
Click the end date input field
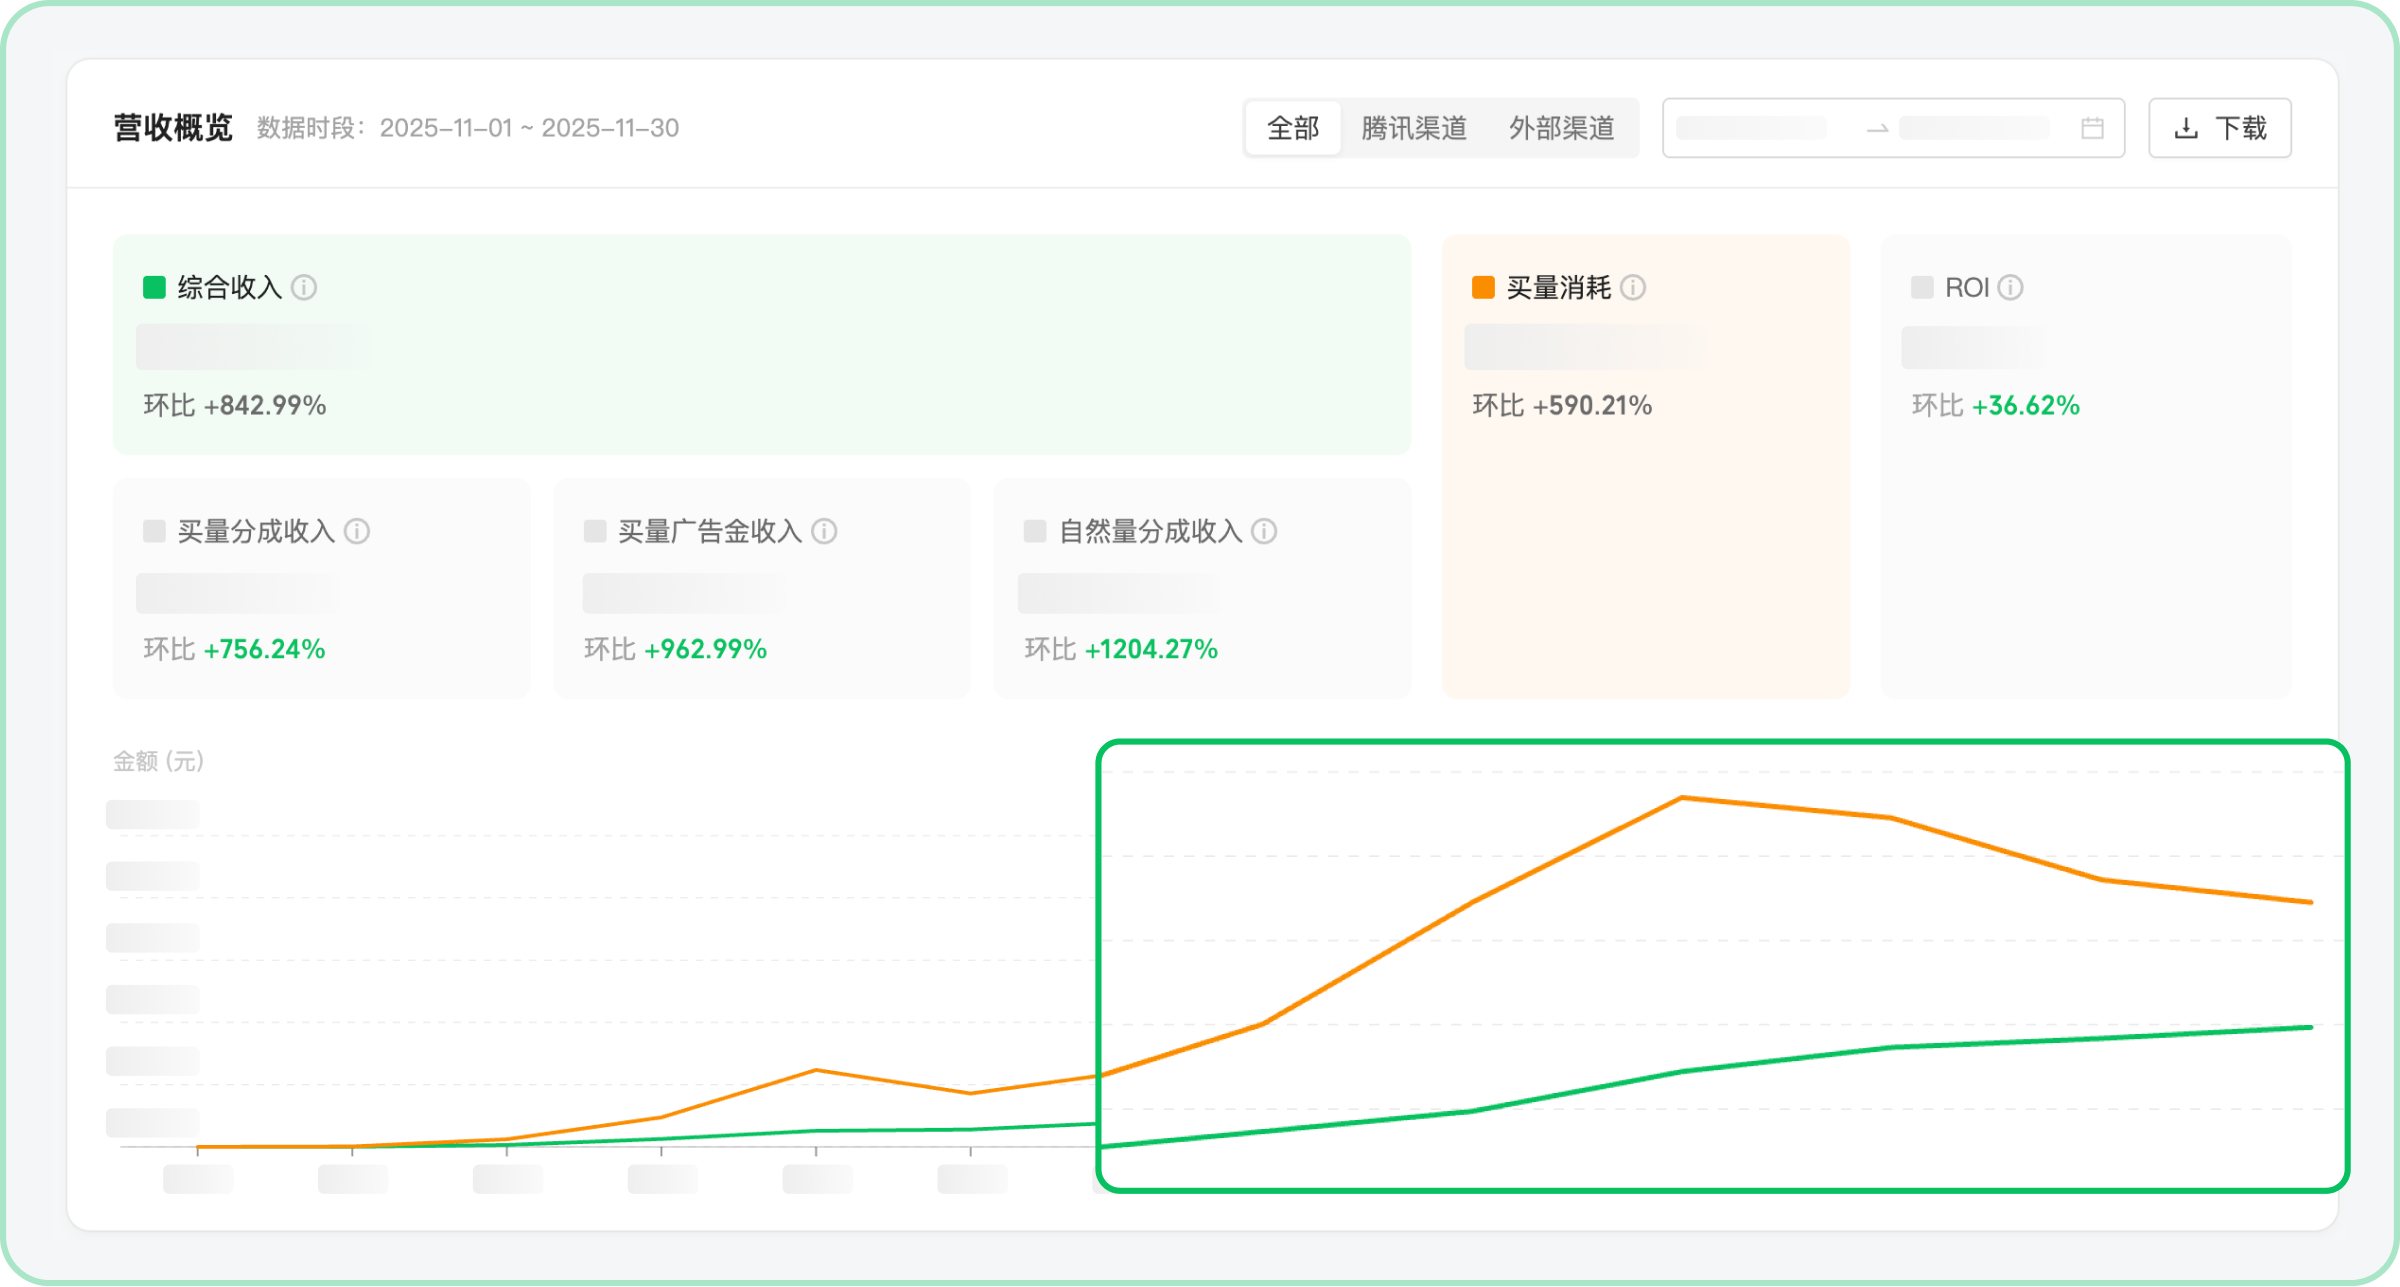[1974, 128]
